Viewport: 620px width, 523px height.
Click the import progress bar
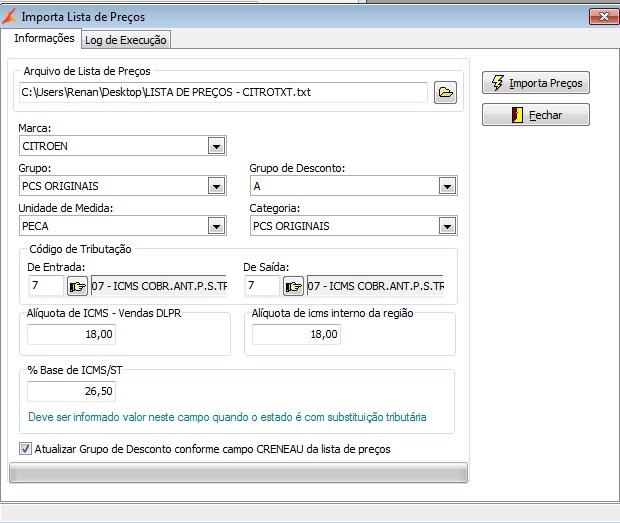click(x=238, y=473)
